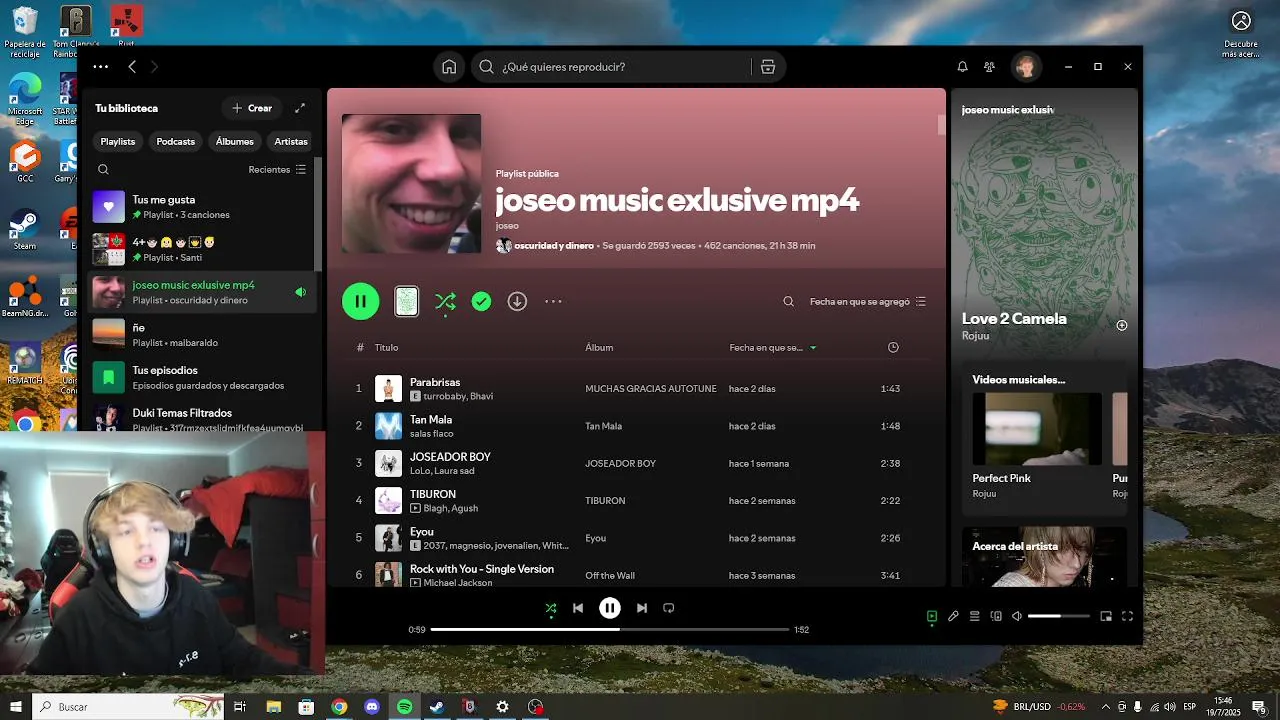Viewport: 1280px width, 720px height.
Task: Open Connect to a device icon
Action: 996,617
